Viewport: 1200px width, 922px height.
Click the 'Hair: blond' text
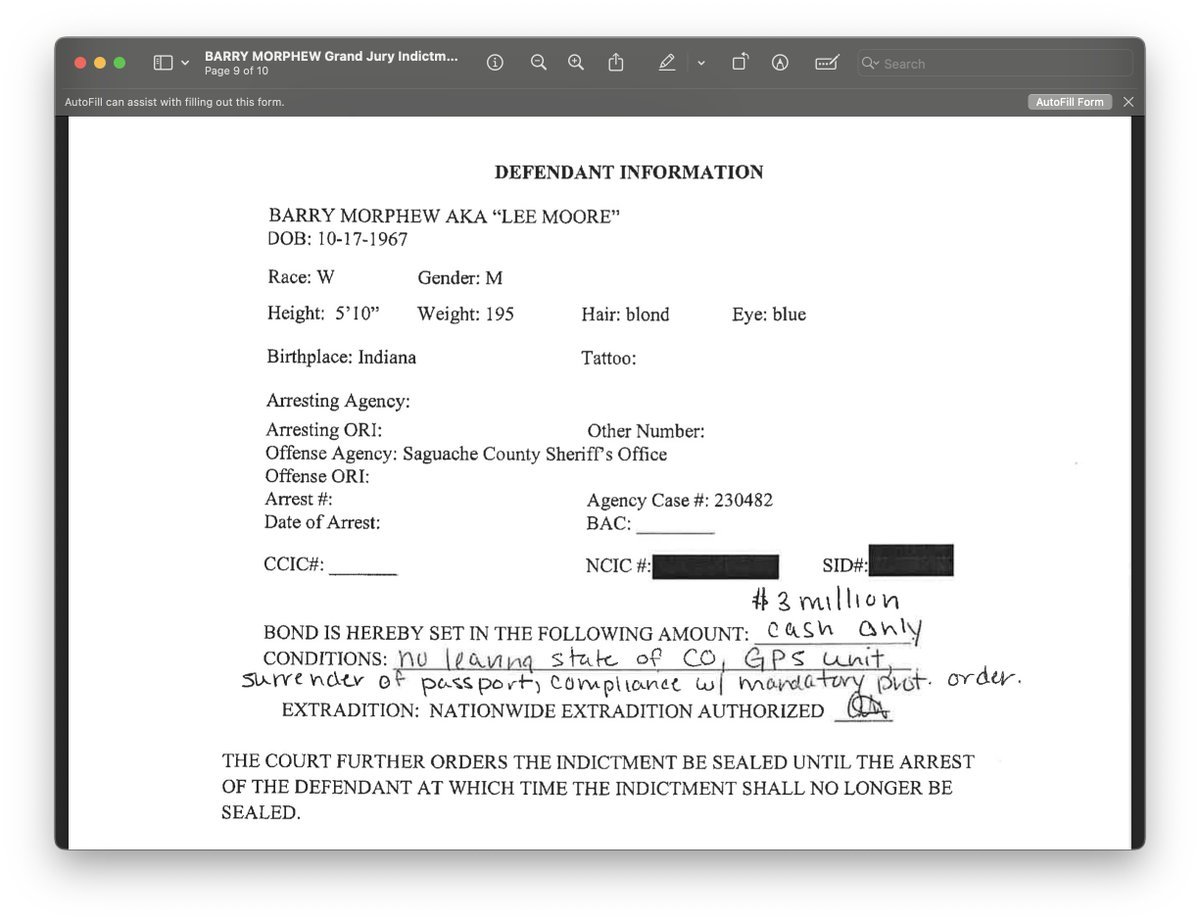(625, 314)
